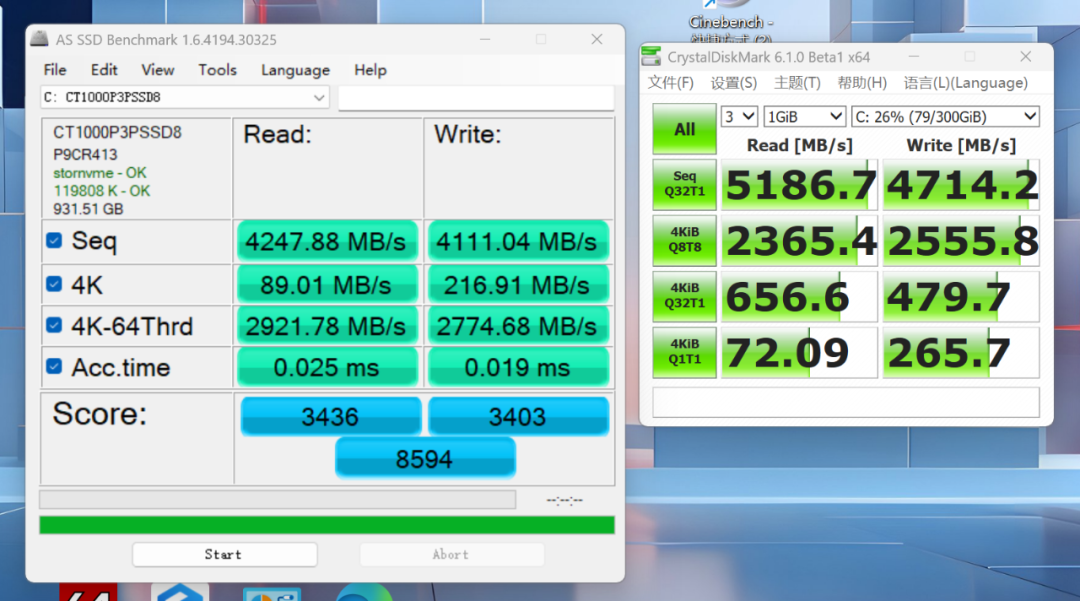Click the CrystalDiskMark value 2555.8
The width and height of the screenshot is (1080, 601).
point(962,240)
